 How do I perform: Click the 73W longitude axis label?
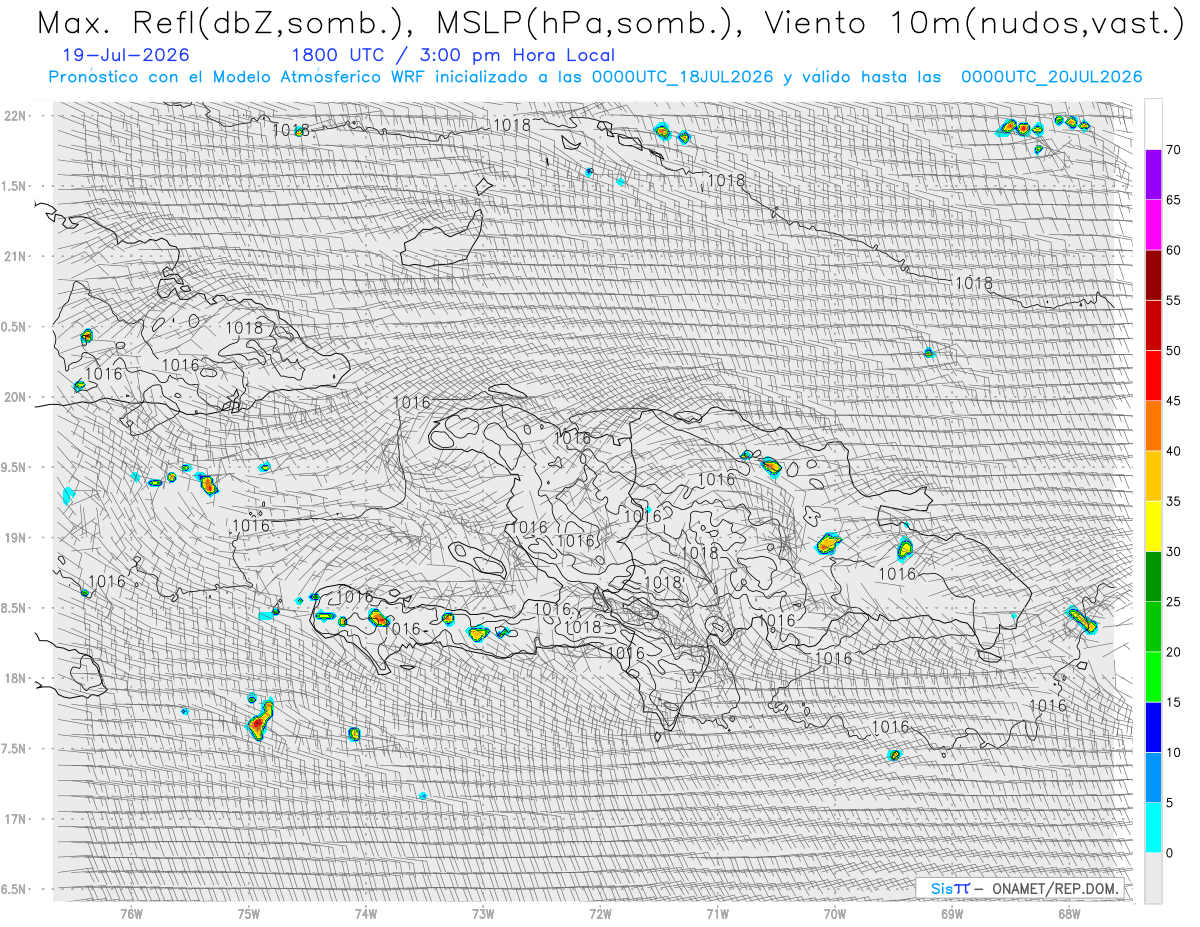click(483, 914)
